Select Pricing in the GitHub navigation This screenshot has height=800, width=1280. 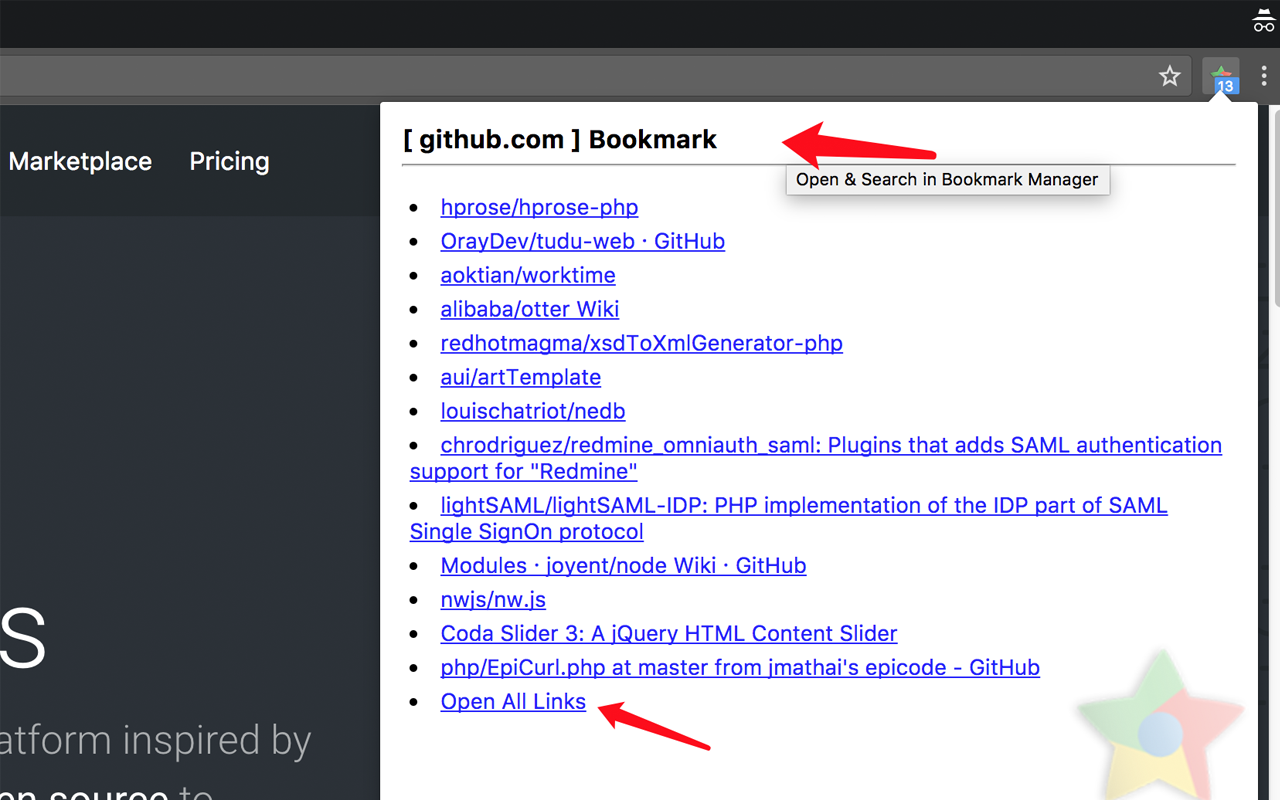pos(229,161)
